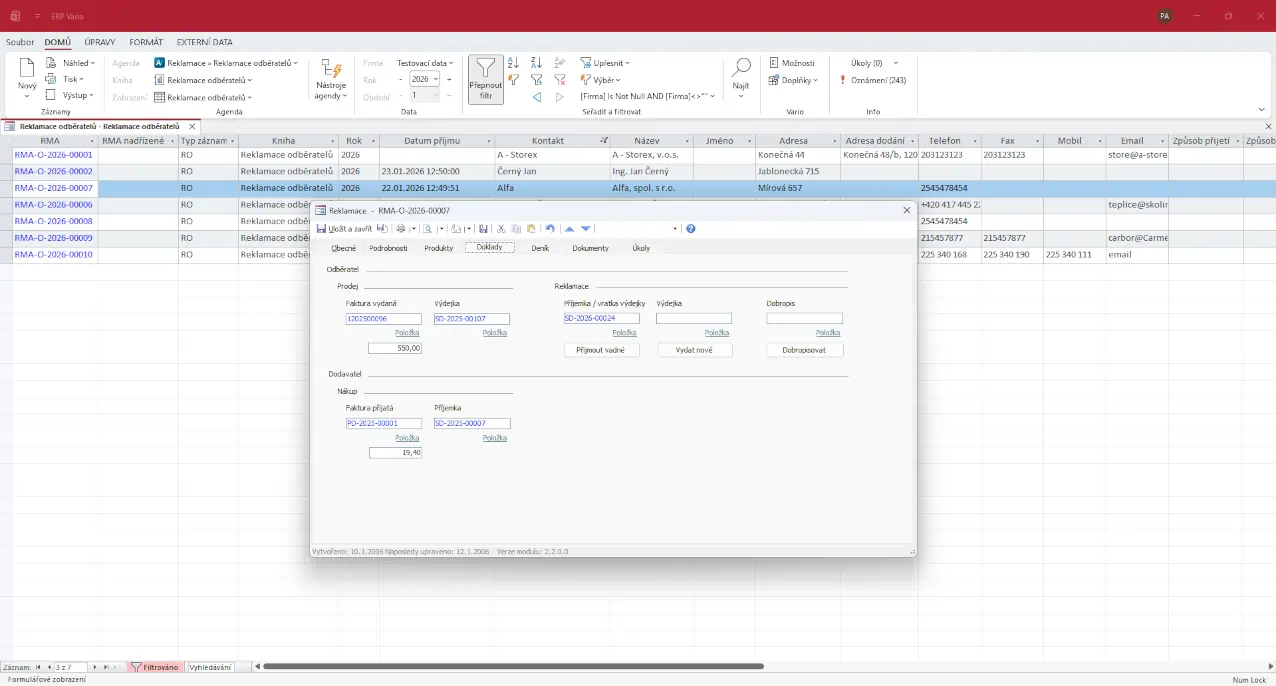
Task: Click the cut scissors icon in dialog
Action: pos(501,229)
